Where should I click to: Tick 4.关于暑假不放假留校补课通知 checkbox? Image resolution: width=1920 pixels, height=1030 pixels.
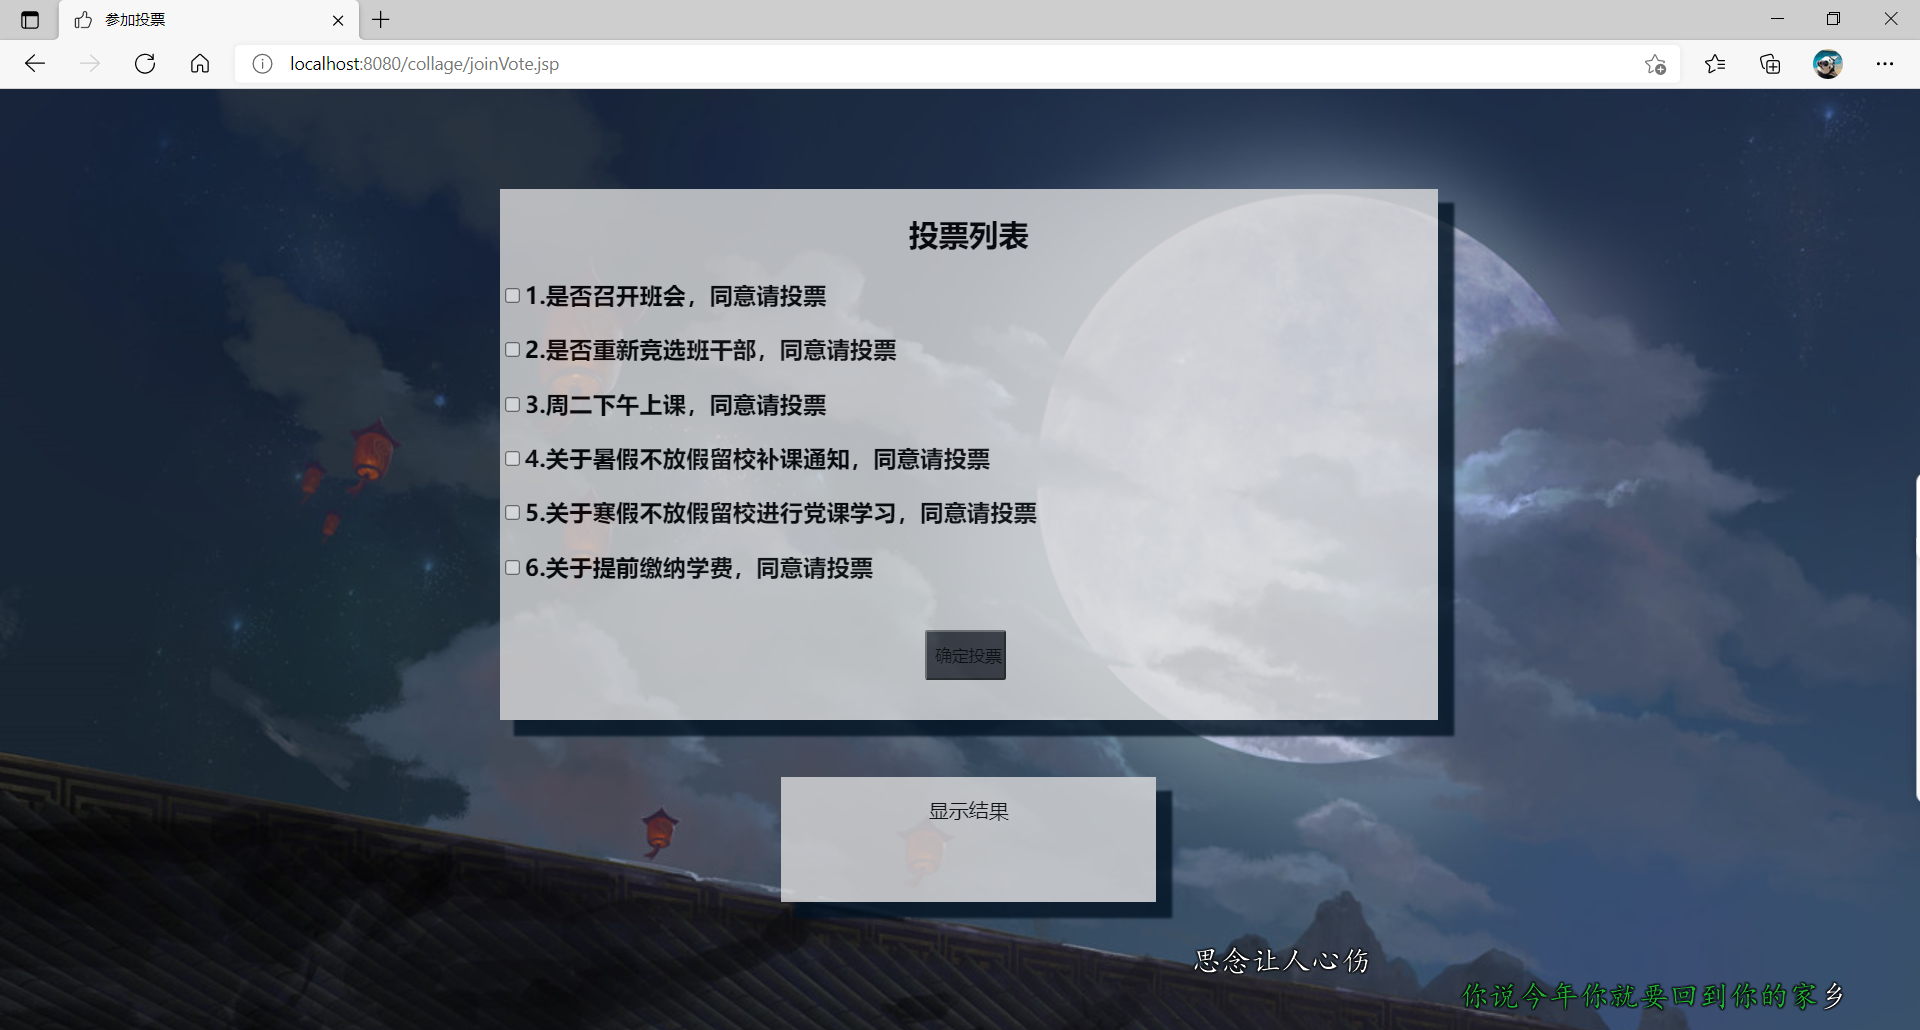point(512,459)
